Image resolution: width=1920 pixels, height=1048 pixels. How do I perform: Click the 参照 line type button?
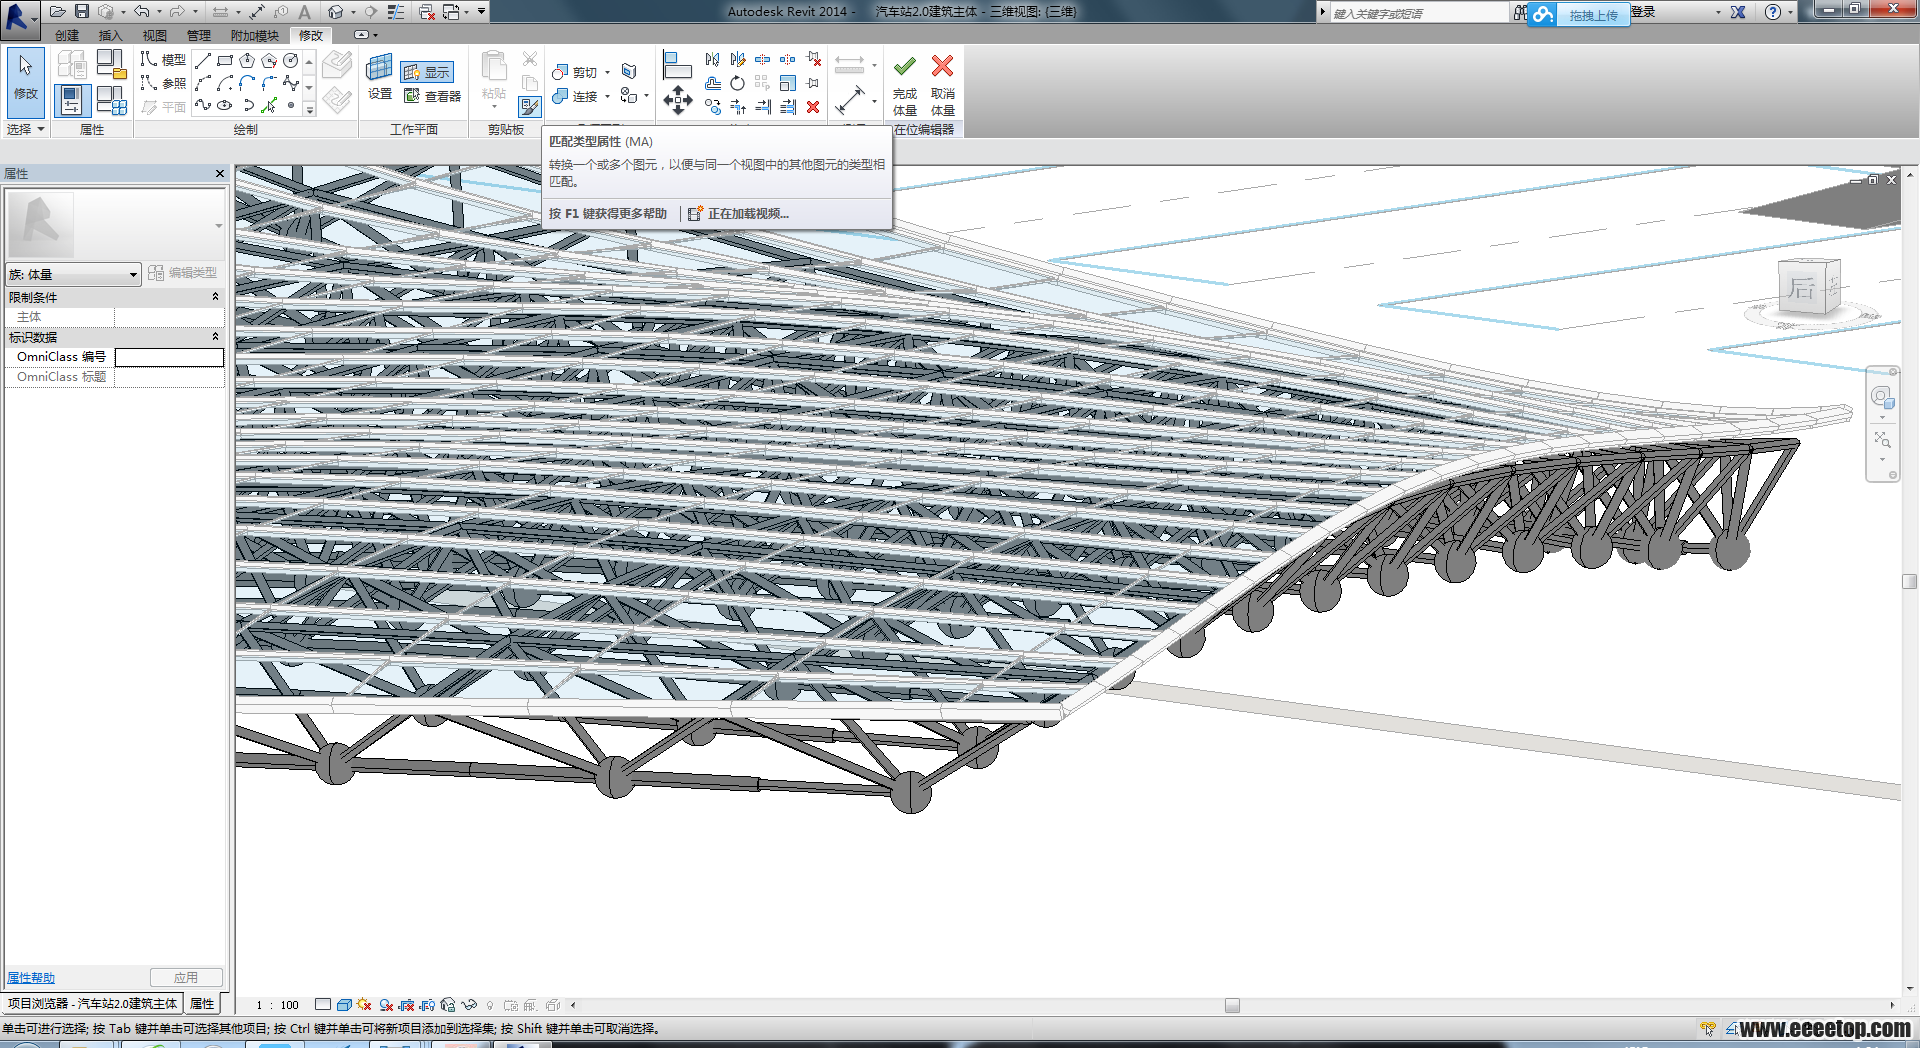(163, 83)
